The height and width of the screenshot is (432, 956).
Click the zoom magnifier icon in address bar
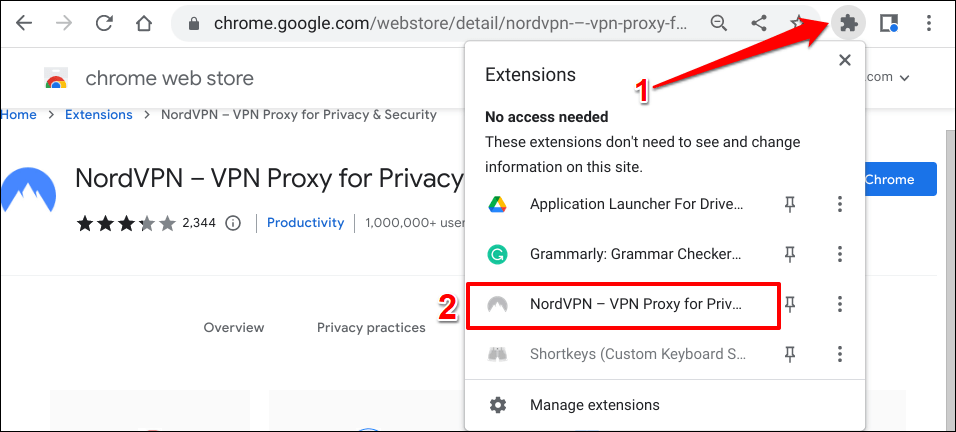[718, 23]
